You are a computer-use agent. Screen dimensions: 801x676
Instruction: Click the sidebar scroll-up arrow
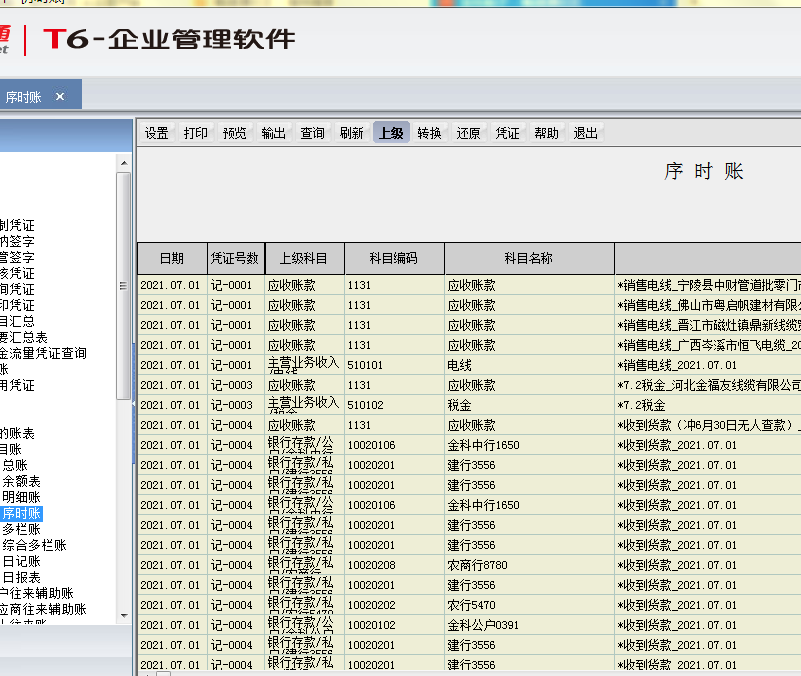[x=124, y=163]
